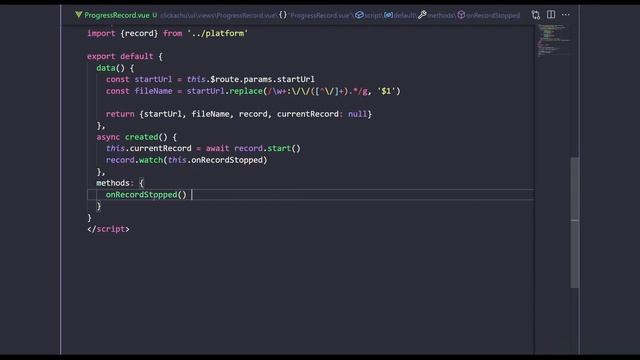Select the methods breadcrumb item
This screenshot has height=360, width=640.
[436, 16]
